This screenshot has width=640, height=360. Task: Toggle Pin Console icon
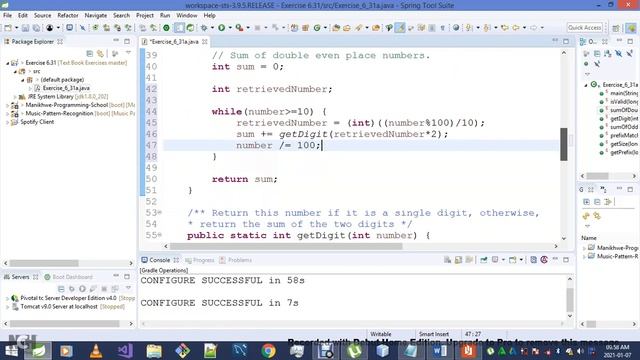click(484, 260)
